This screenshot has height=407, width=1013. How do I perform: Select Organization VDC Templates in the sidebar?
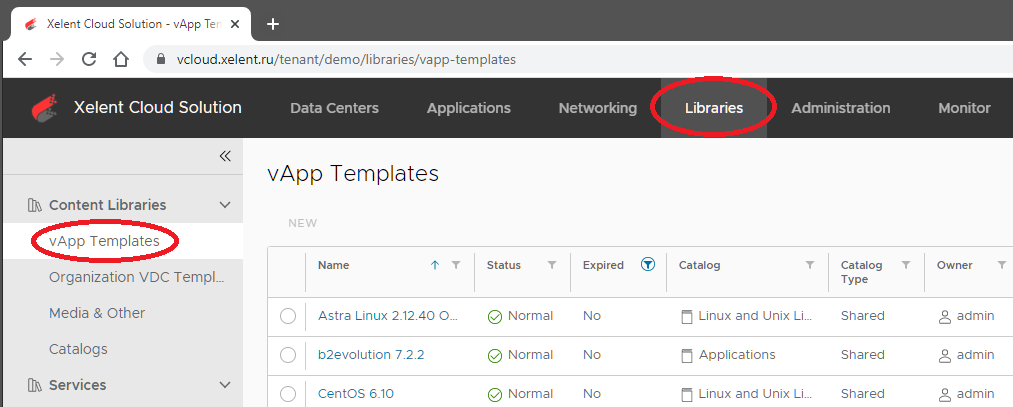(137, 277)
